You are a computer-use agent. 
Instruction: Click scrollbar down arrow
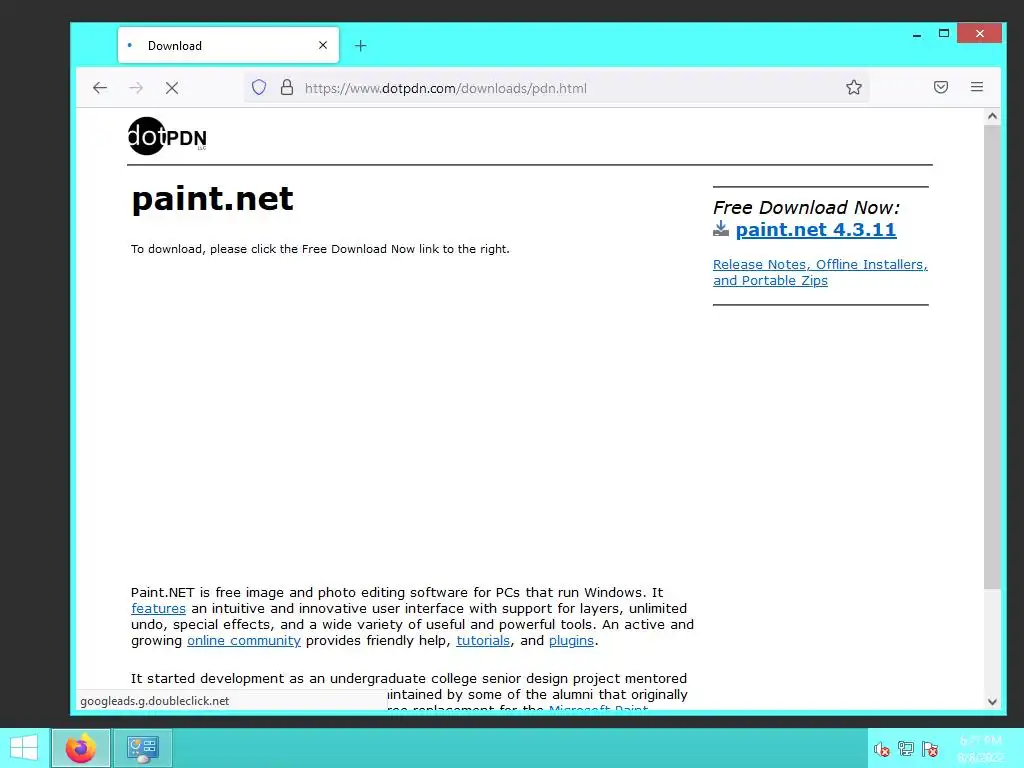[992, 702]
